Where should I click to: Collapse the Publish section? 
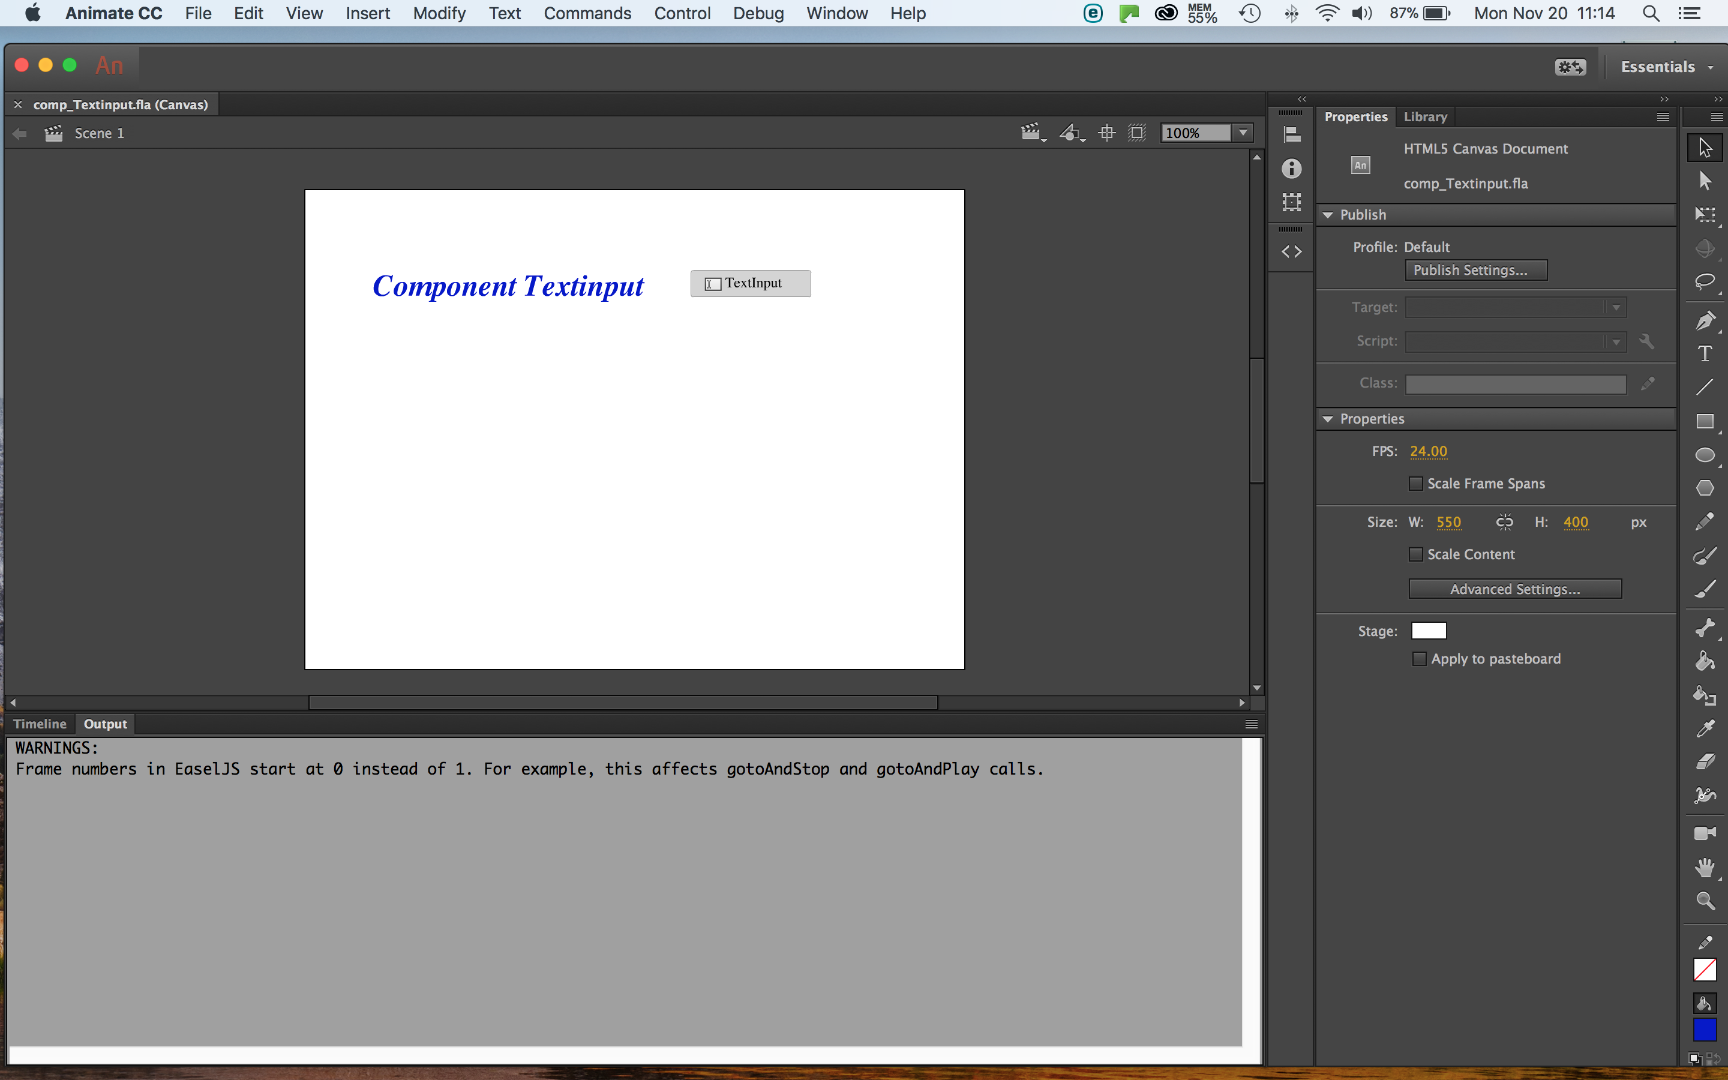pos(1328,215)
